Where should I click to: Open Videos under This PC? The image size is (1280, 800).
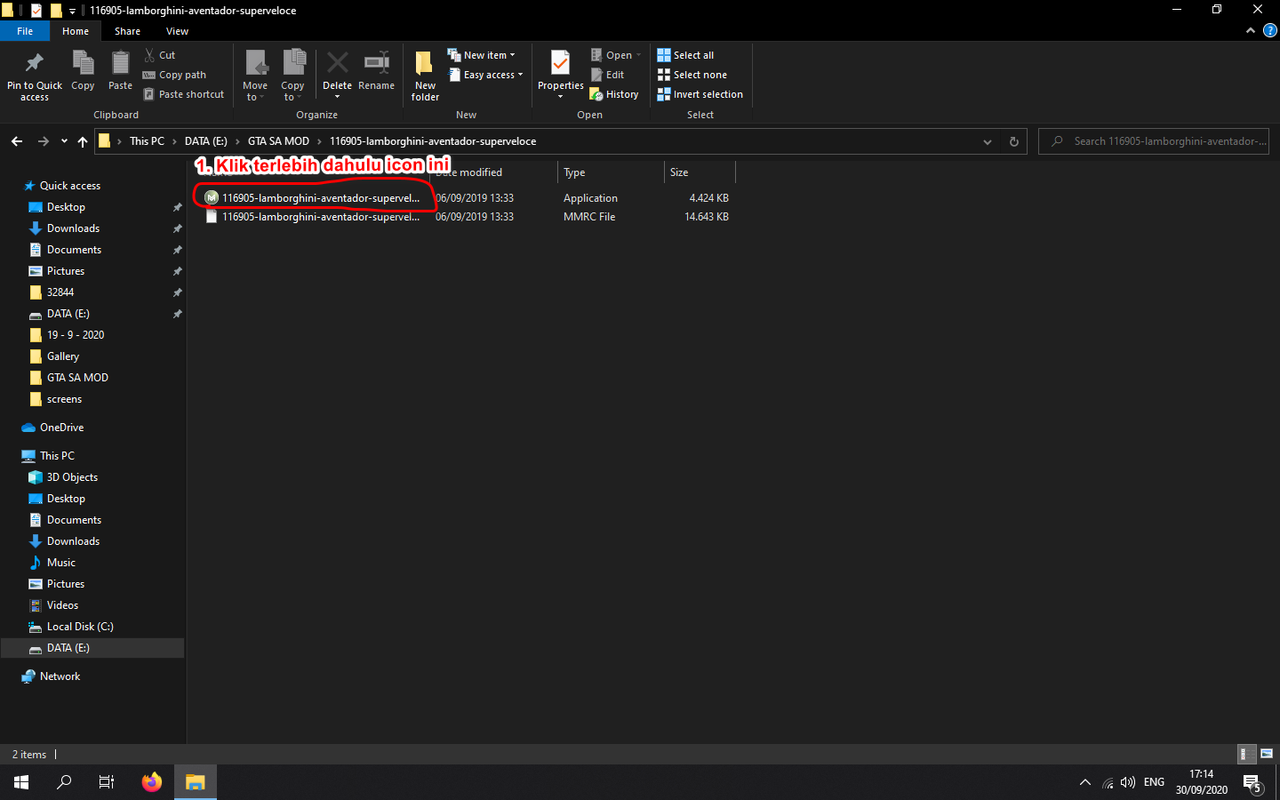(62, 605)
